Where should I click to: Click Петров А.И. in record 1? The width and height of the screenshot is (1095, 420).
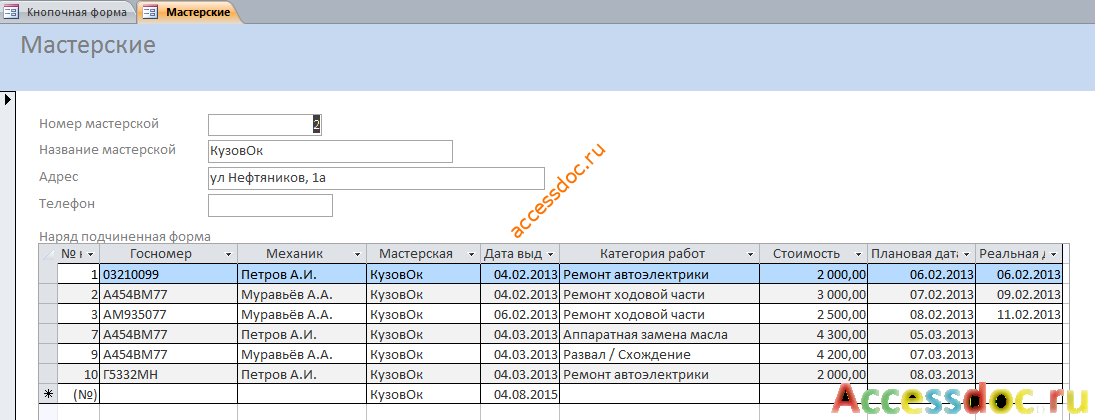(302, 274)
